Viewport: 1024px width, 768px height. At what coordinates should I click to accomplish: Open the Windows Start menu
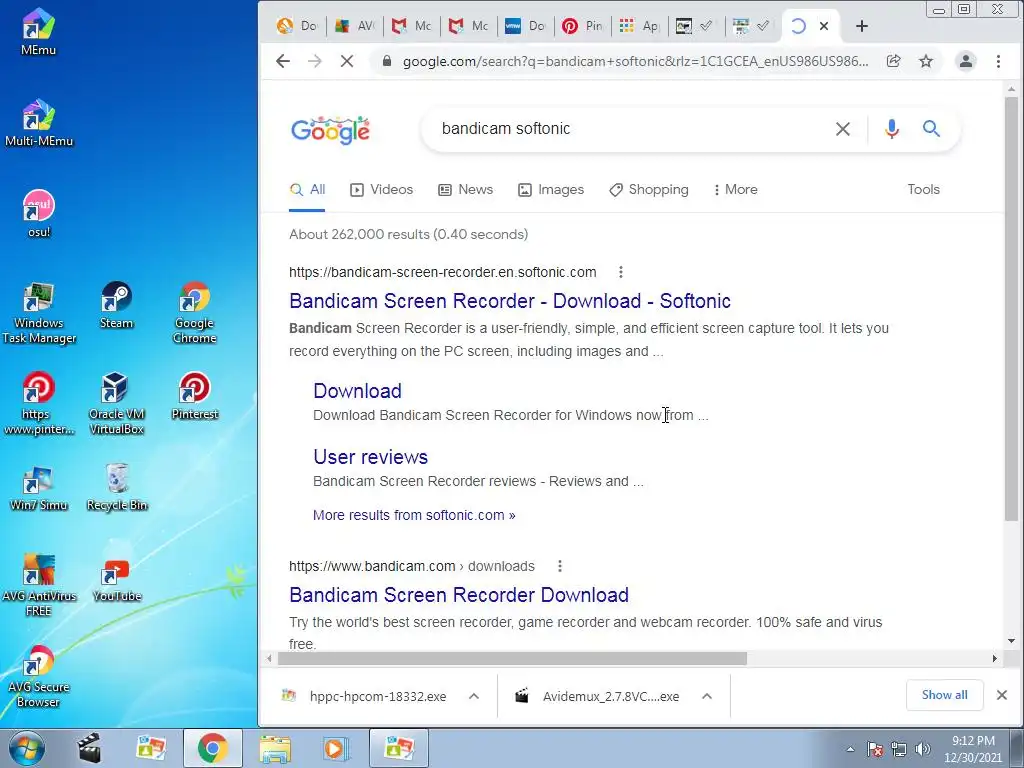pos(26,748)
